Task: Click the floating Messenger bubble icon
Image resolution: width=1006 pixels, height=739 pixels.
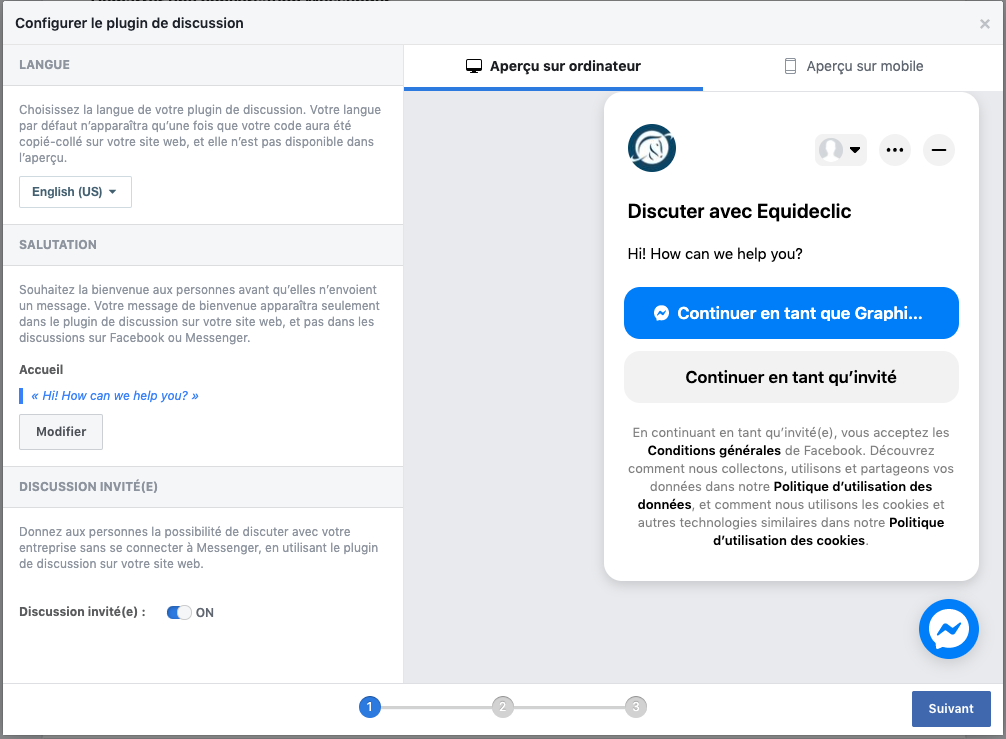Action: pos(948,629)
